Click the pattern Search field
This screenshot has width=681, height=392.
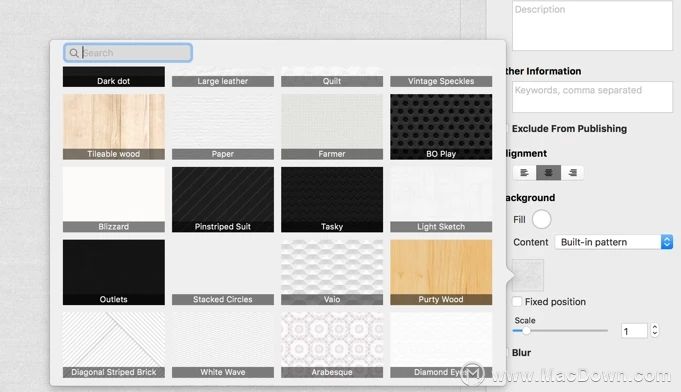pos(128,53)
